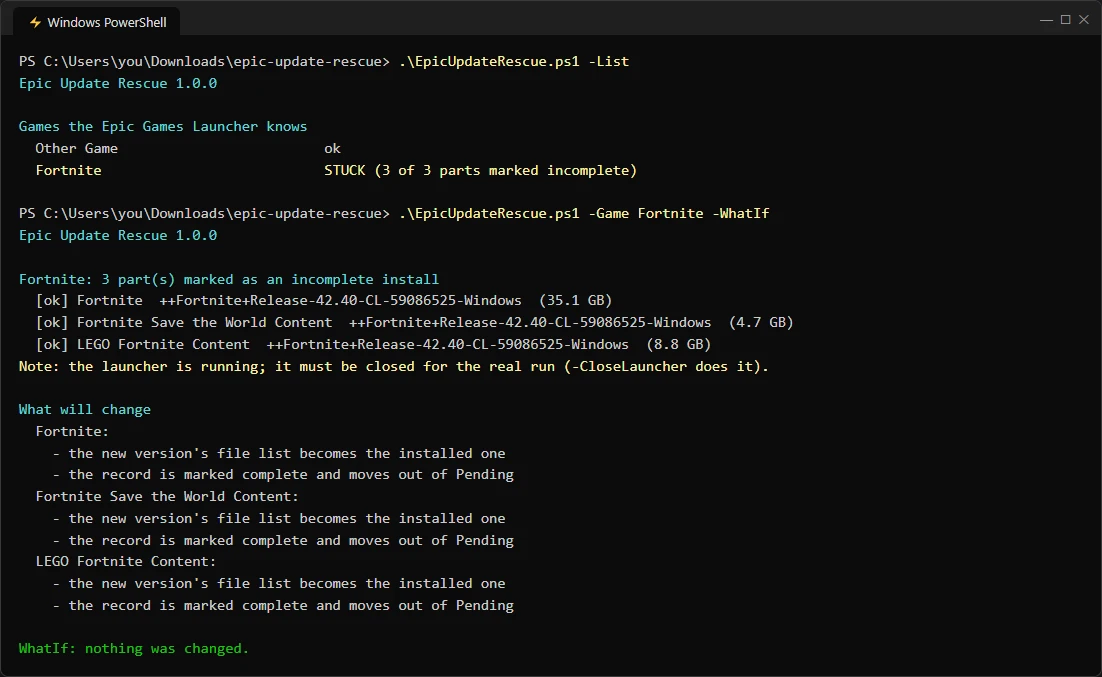This screenshot has width=1102, height=677.
Task: Click the '(35.1 GB)' size value
Action: coord(576,300)
